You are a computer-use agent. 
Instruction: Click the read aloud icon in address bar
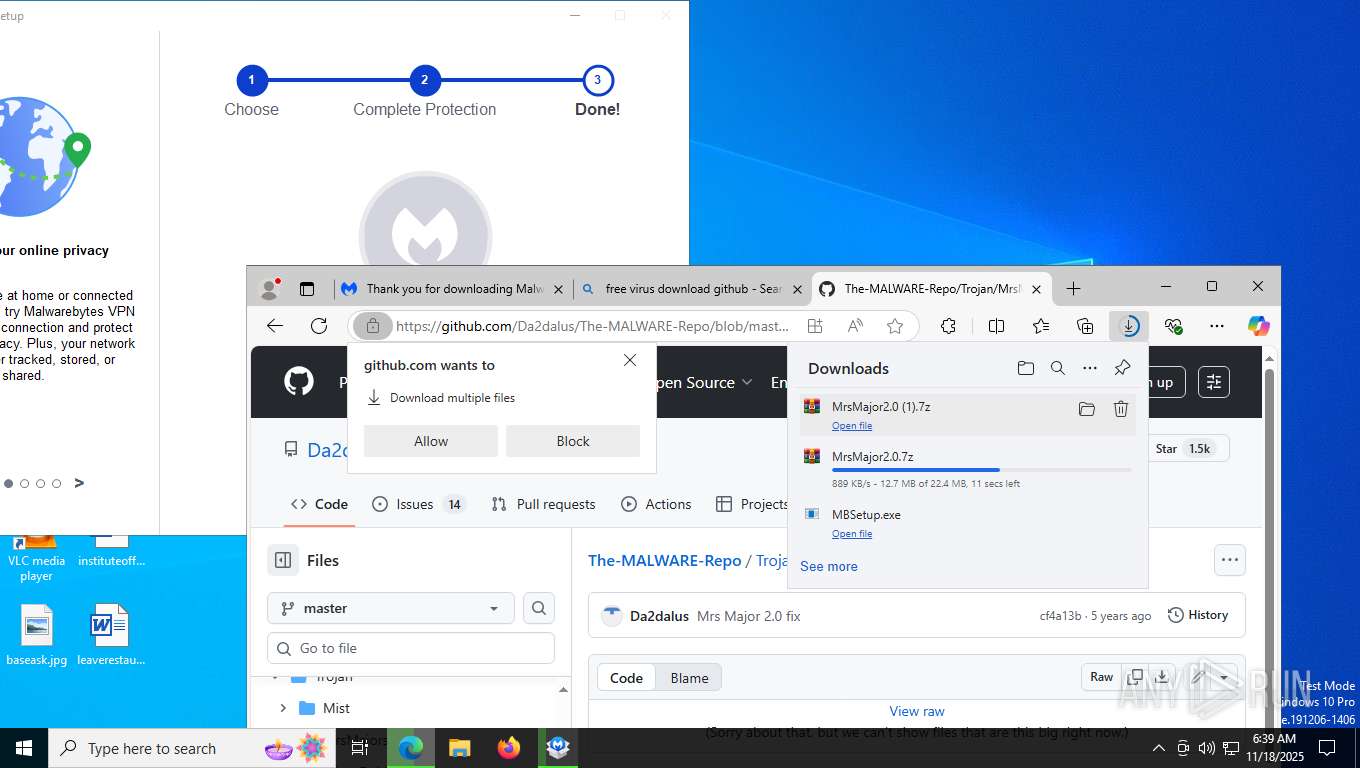pos(855,326)
